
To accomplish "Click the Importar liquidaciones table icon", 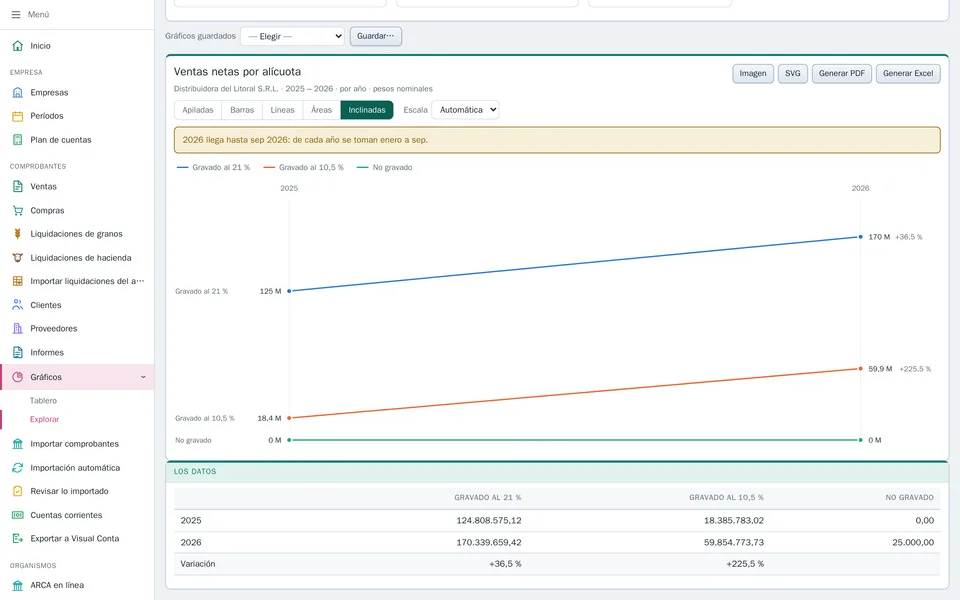I will click(18, 281).
